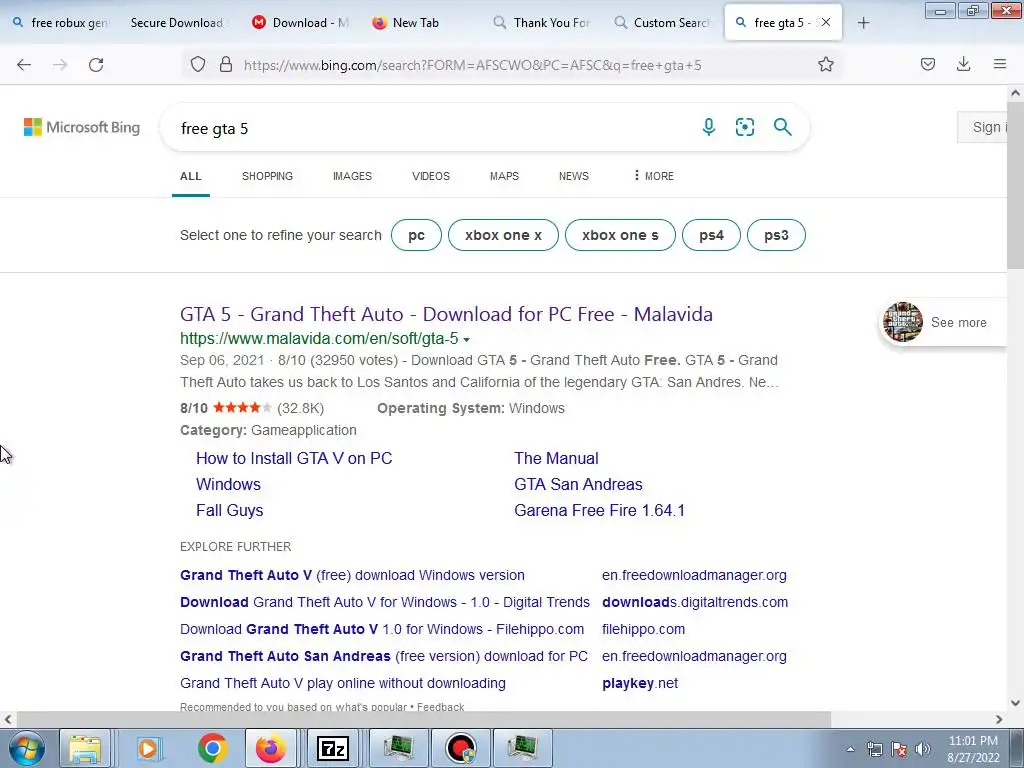Screen dimensions: 1024x768
Task: Open the red recorder taskbar app
Action: [460, 748]
